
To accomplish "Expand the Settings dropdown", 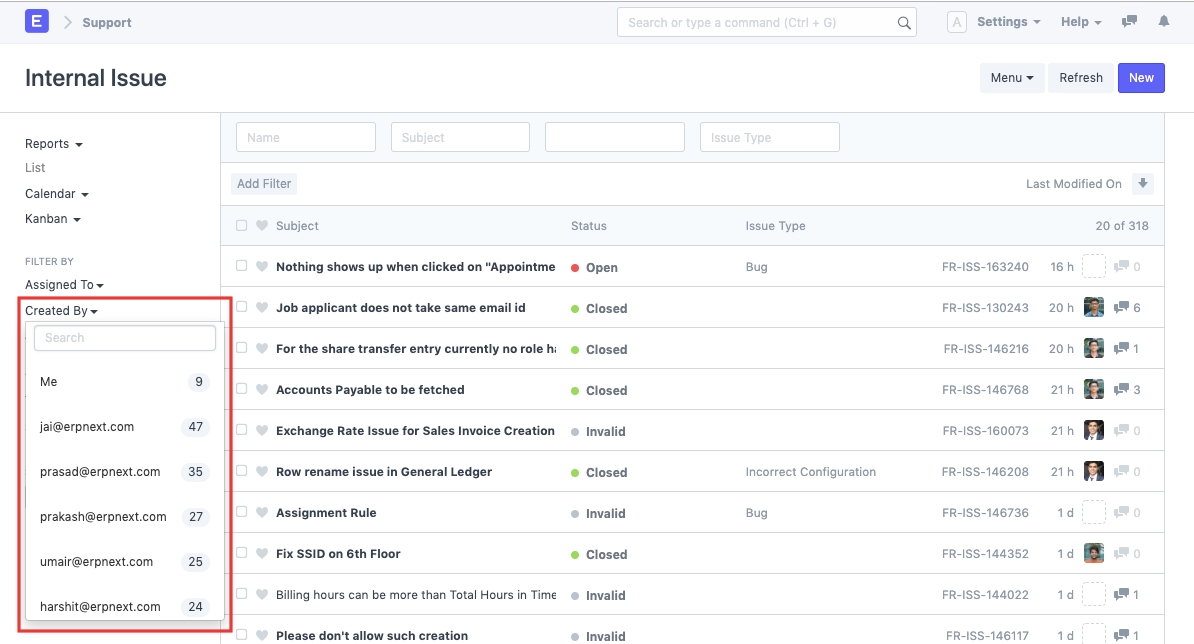I will [x=1008, y=22].
